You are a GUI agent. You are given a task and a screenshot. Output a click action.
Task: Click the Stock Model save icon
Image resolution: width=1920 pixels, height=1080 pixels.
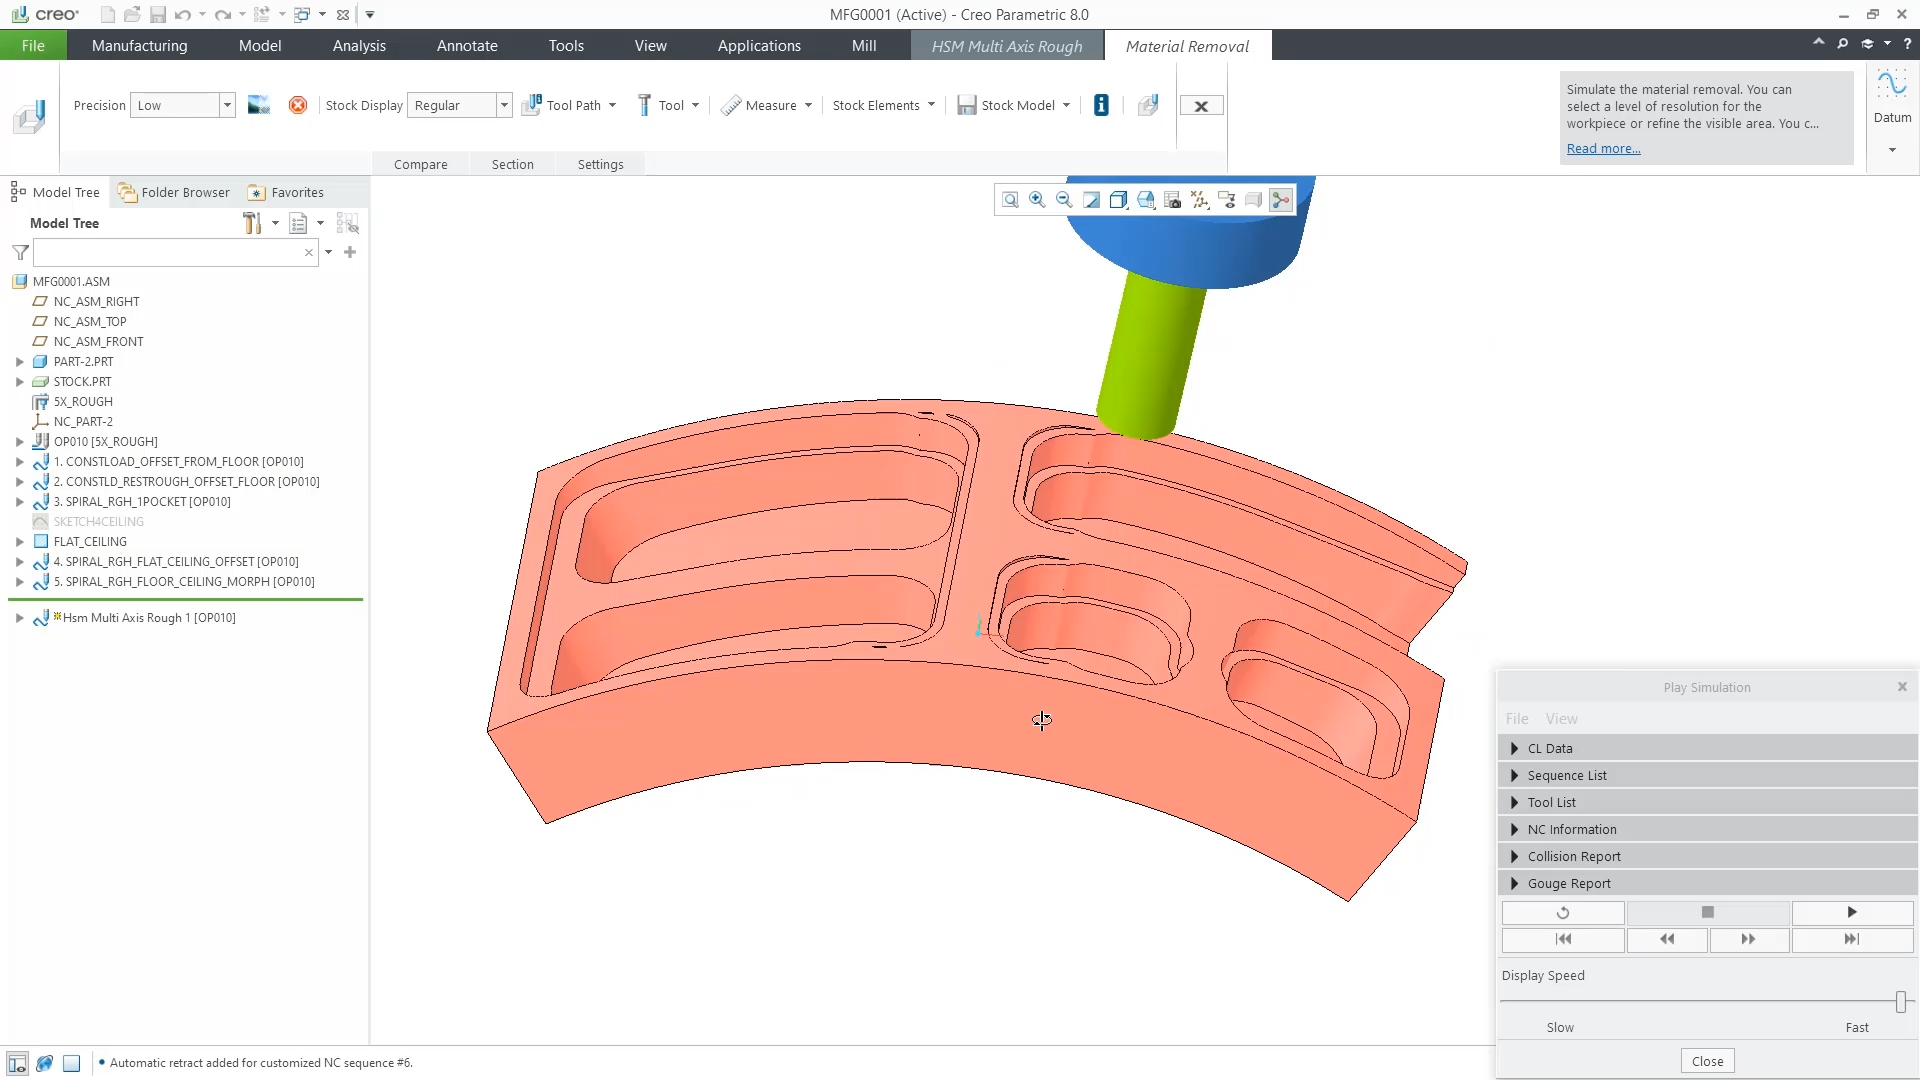pos(966,105)
